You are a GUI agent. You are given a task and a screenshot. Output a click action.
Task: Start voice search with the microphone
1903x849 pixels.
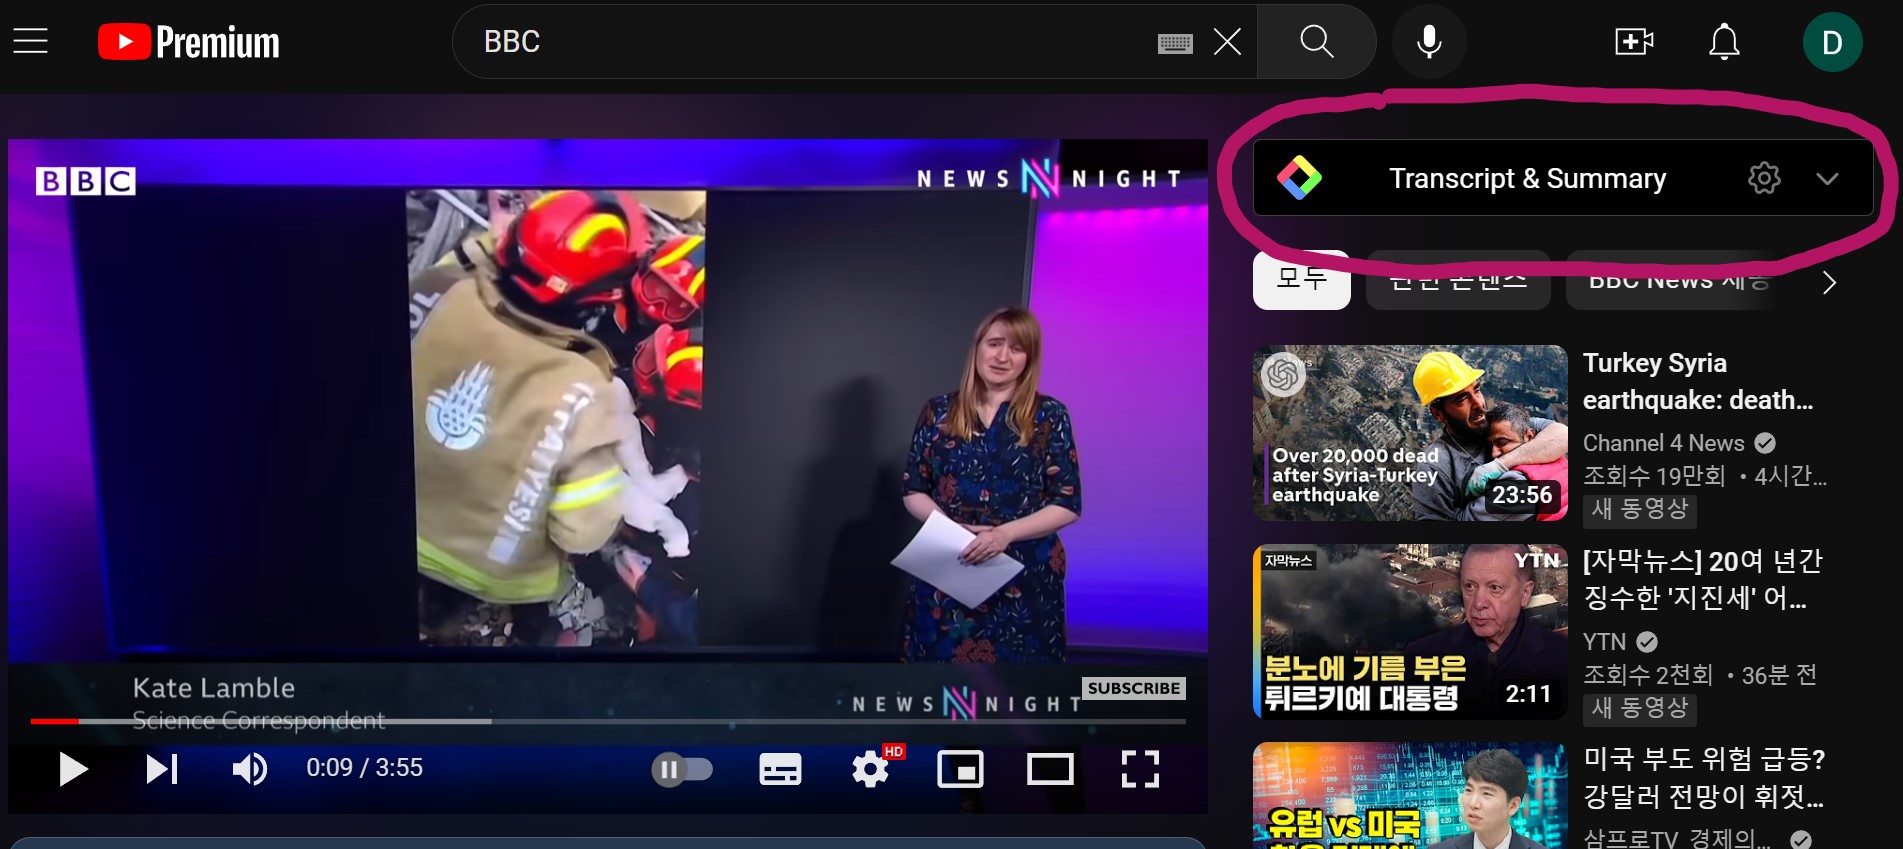click(1429, 42)
